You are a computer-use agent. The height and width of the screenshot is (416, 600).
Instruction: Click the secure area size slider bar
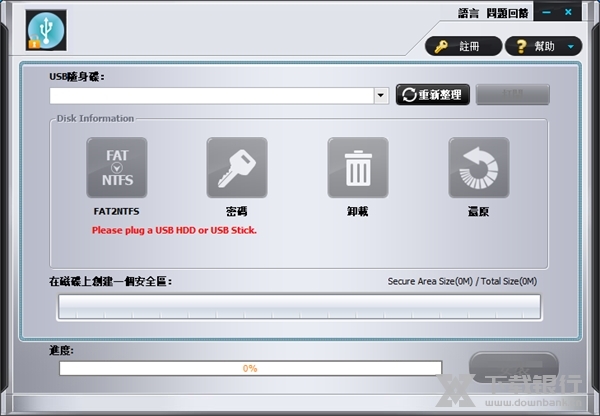coord(299,307)
